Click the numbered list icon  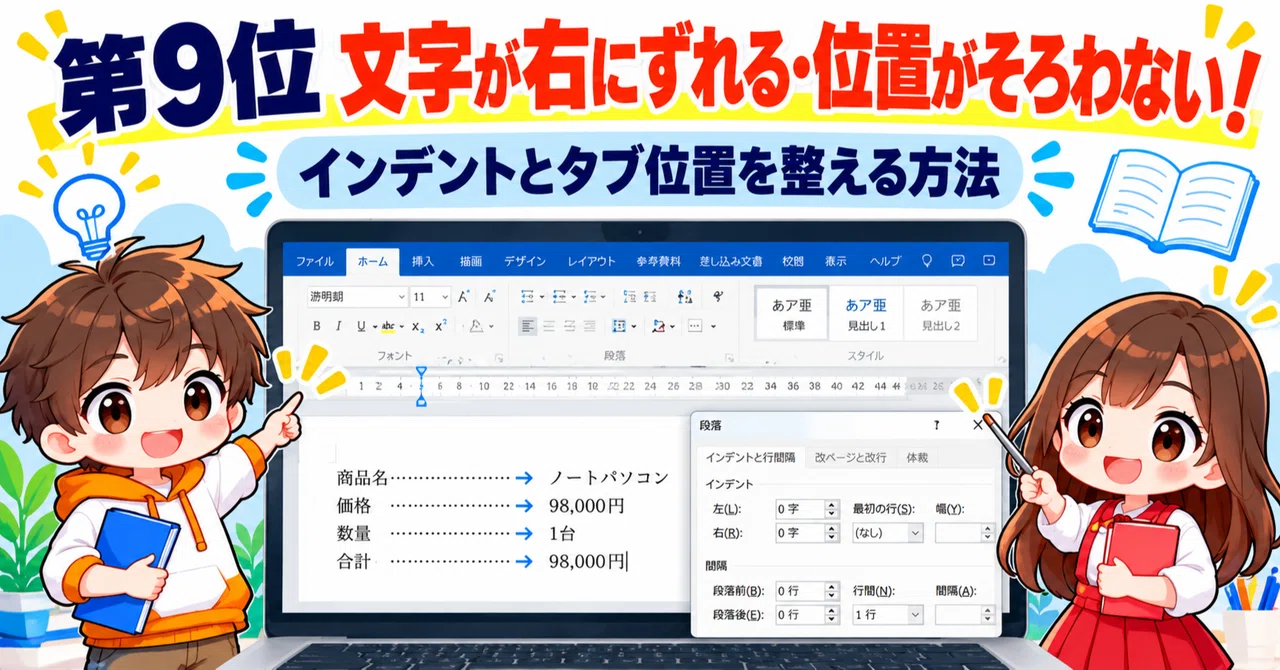559,296
